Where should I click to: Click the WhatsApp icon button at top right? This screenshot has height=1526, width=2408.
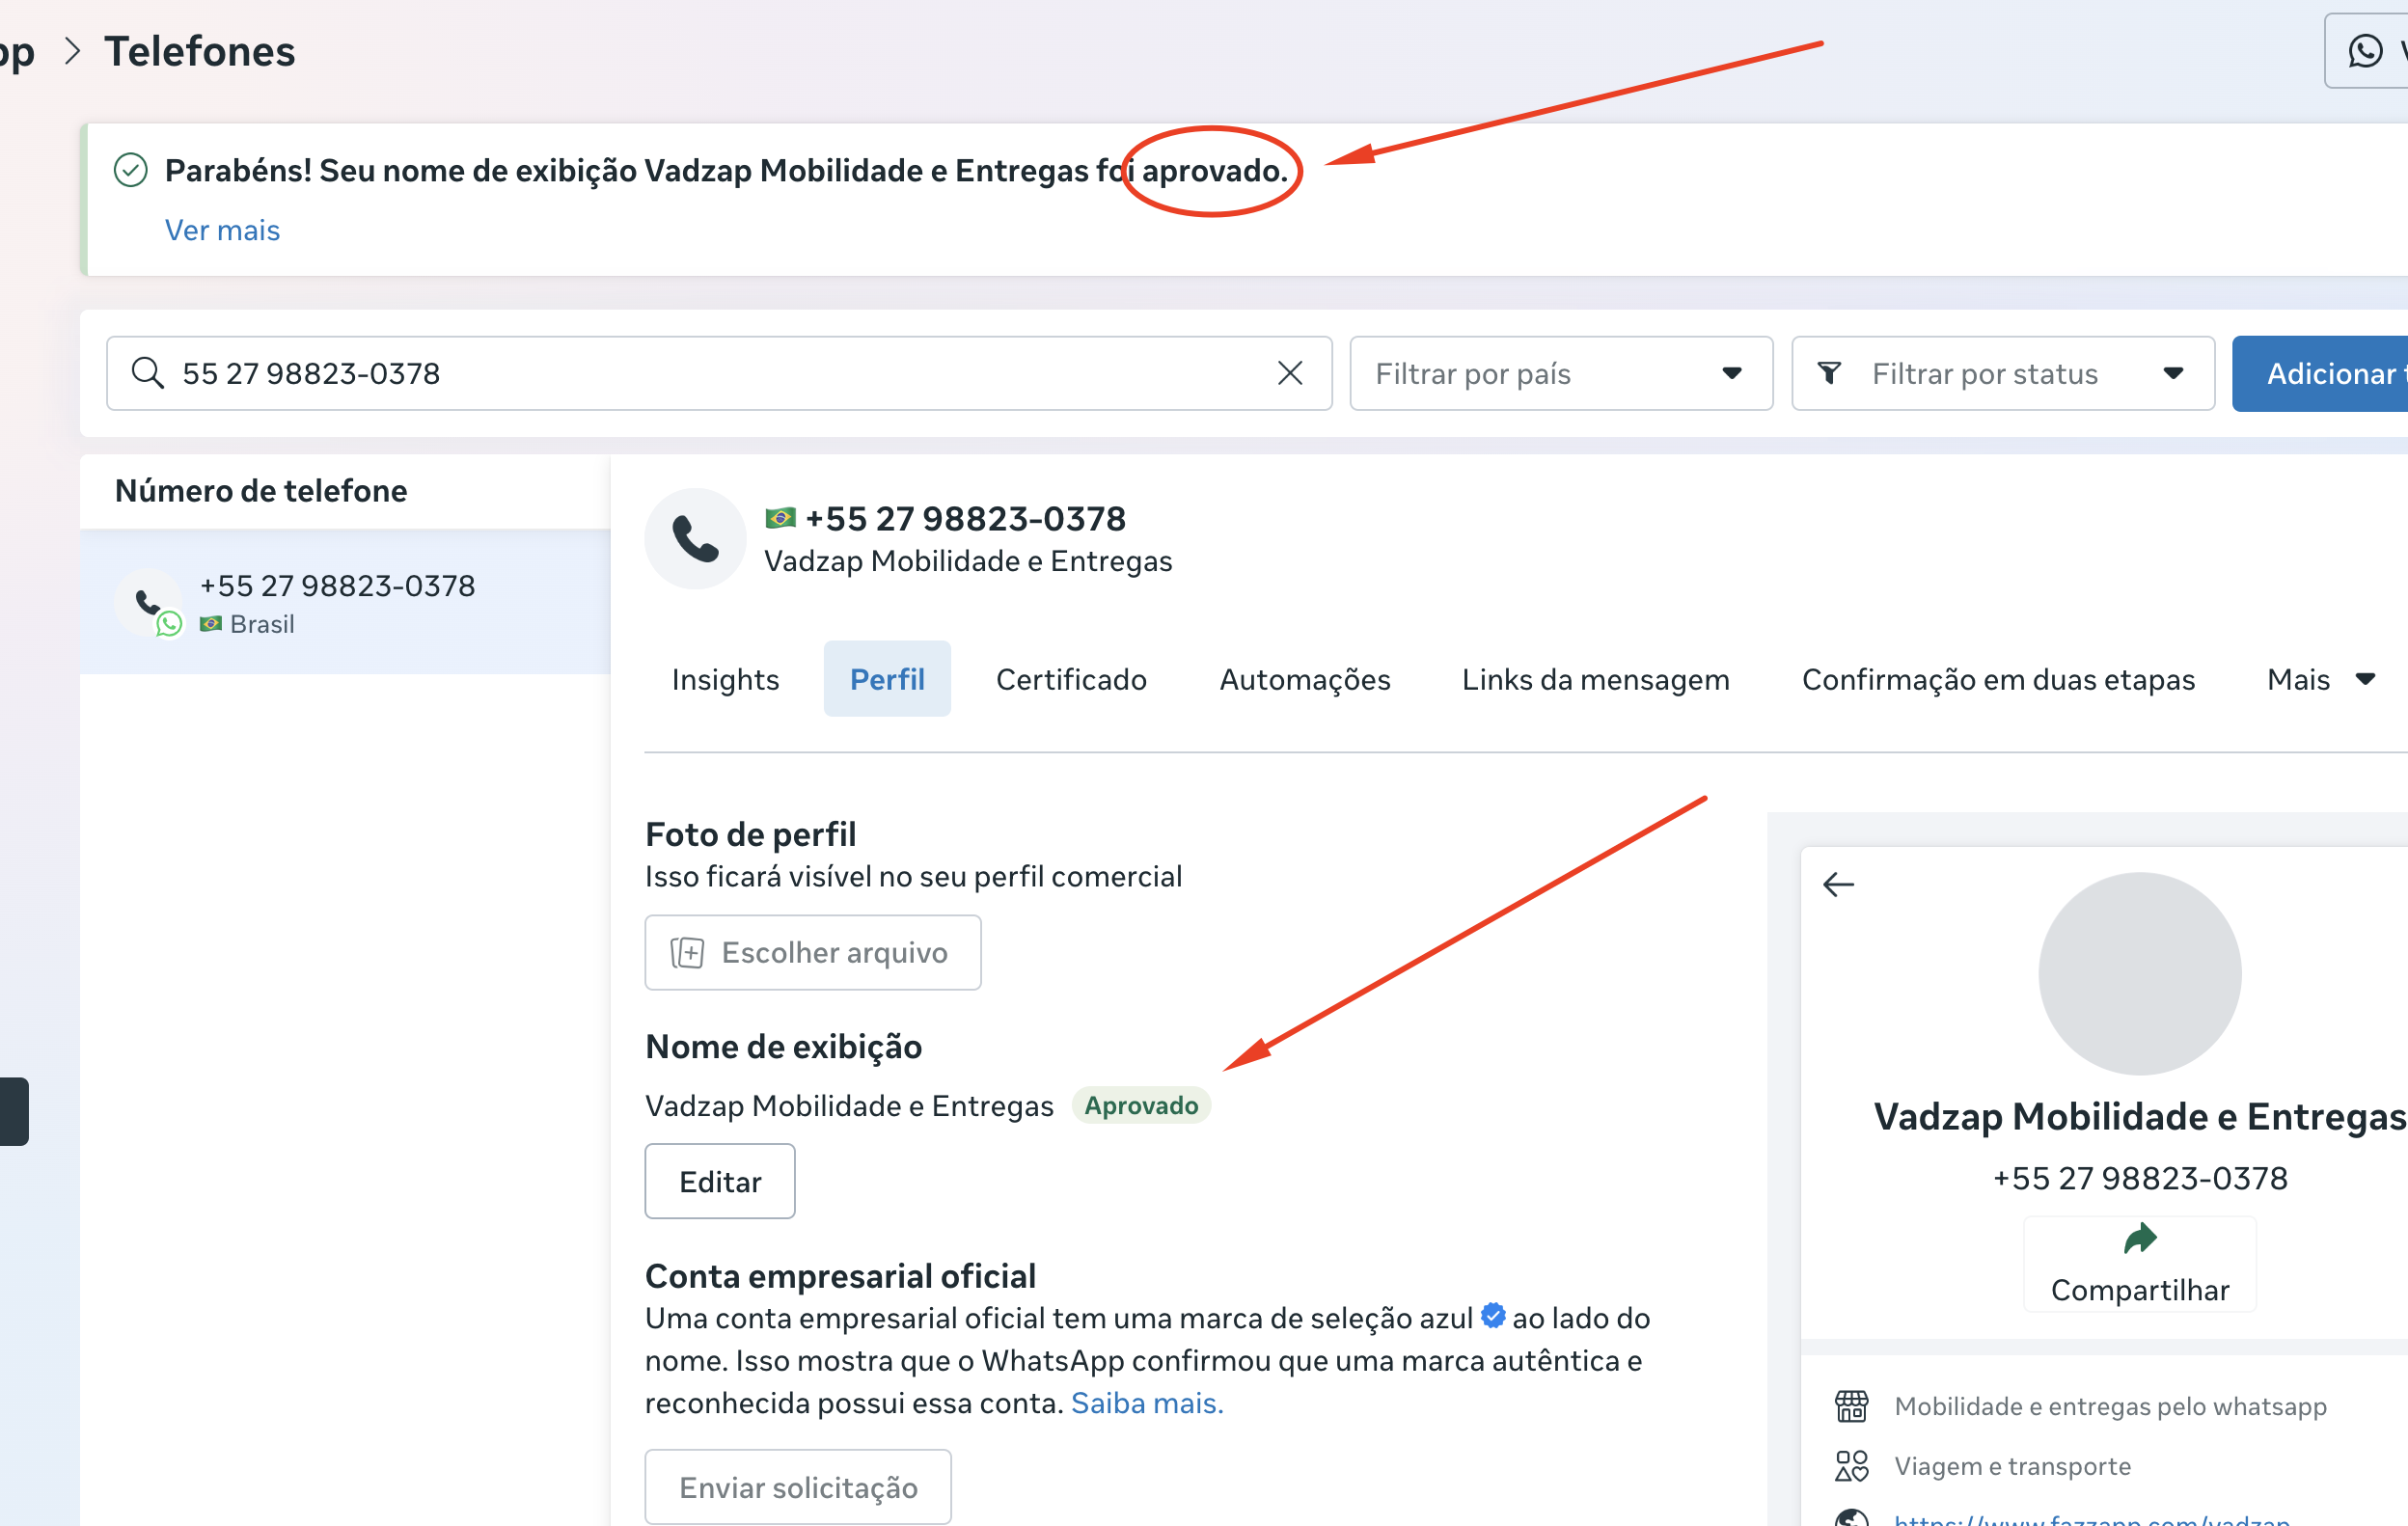[x=2365, y=51]
